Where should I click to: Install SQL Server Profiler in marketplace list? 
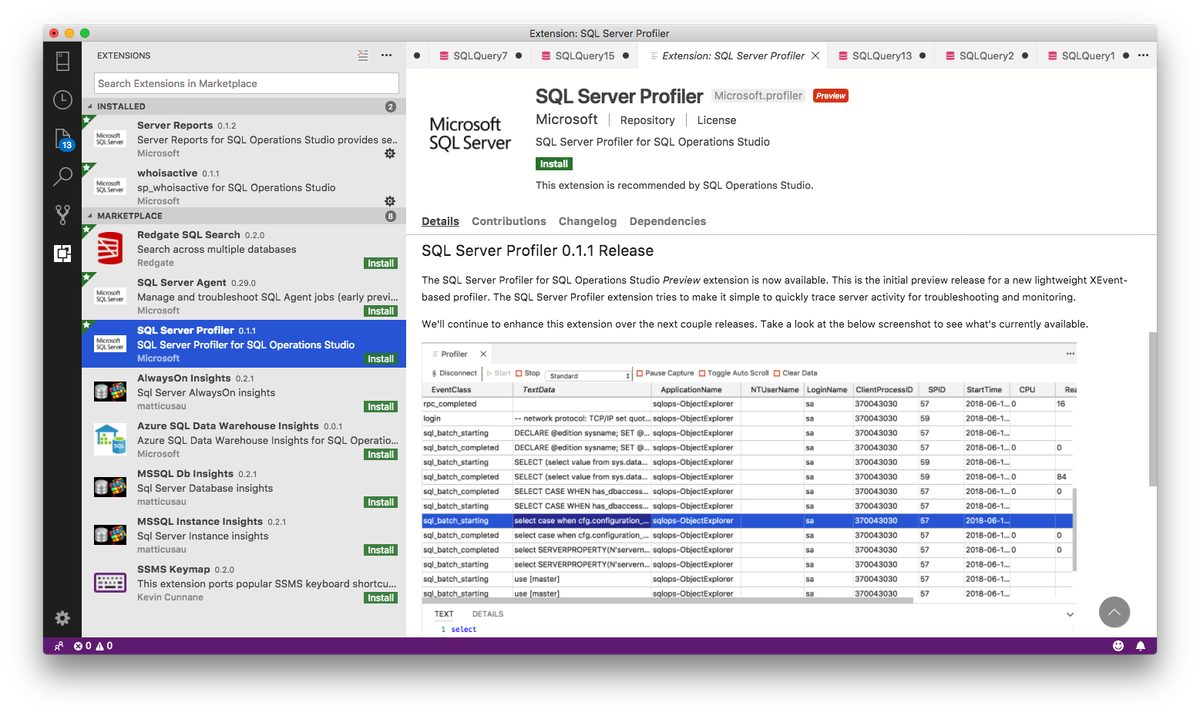380,359
